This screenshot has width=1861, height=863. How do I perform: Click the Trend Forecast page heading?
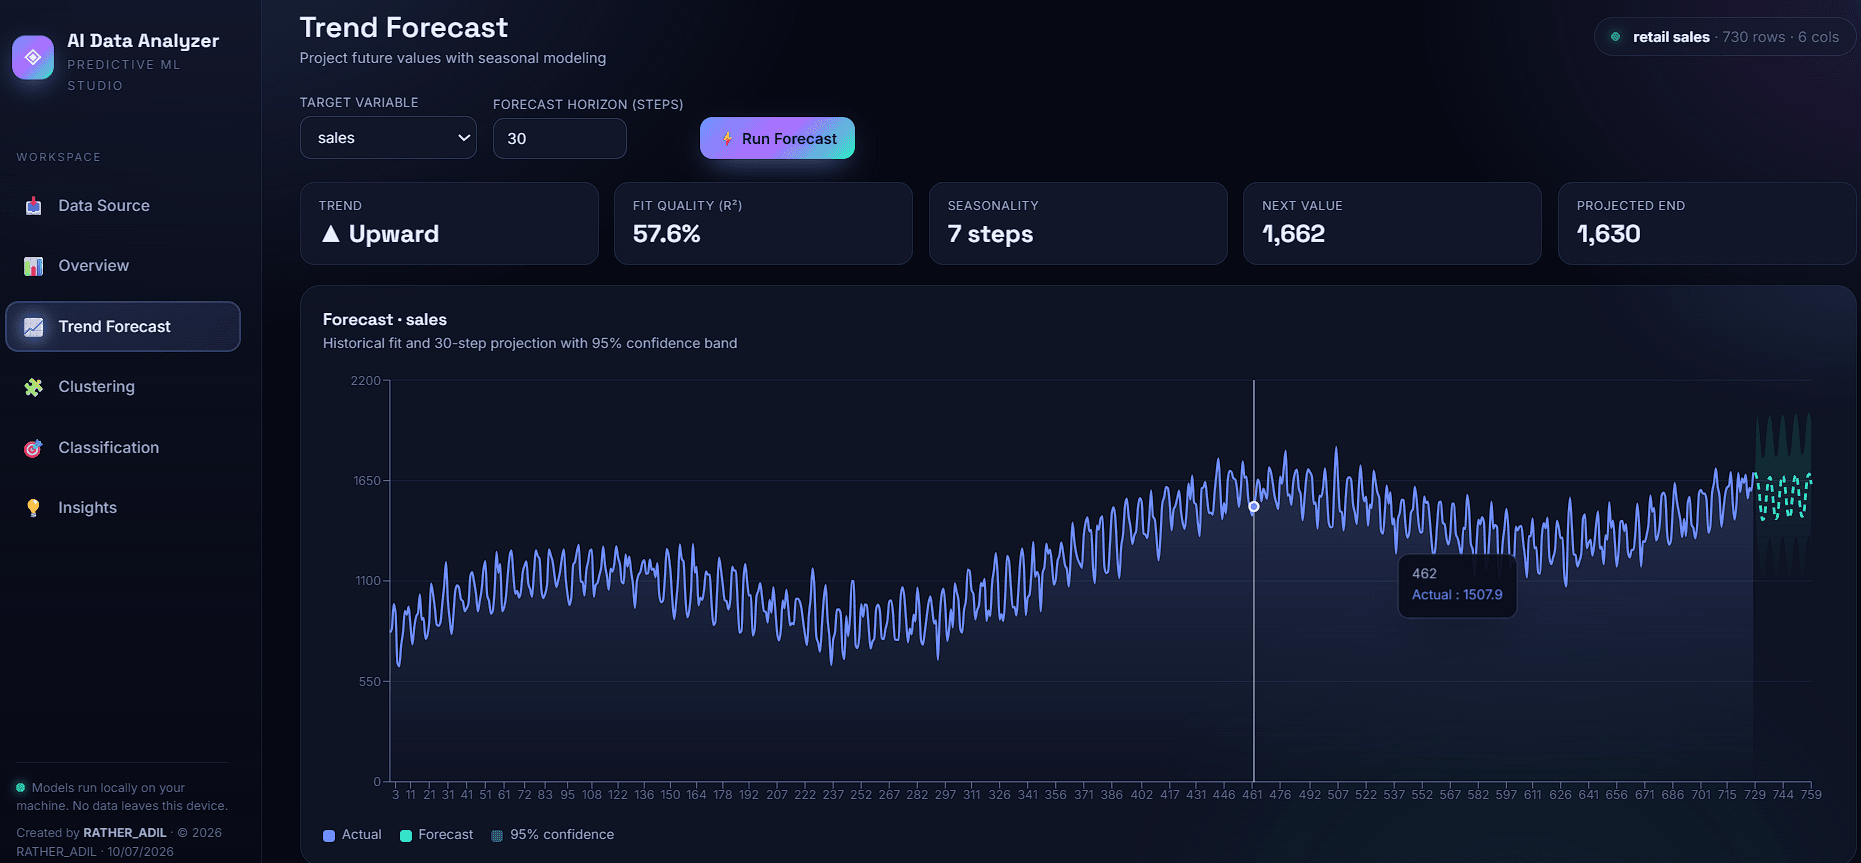pos(404,28)
